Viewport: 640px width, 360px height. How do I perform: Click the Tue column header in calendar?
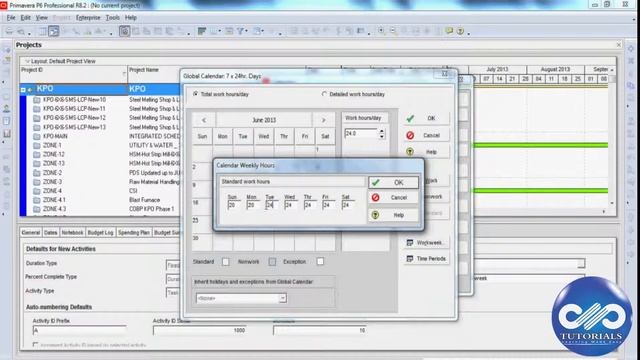coord(243,136)
